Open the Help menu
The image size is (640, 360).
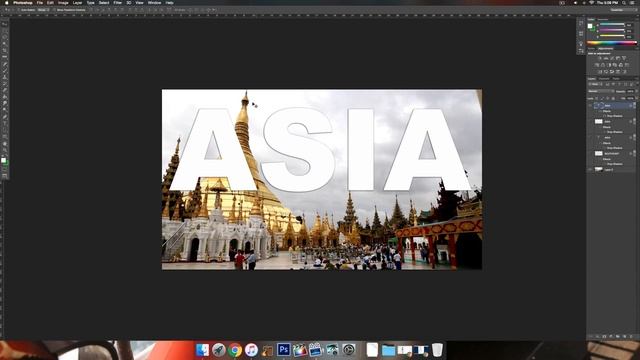169,2
